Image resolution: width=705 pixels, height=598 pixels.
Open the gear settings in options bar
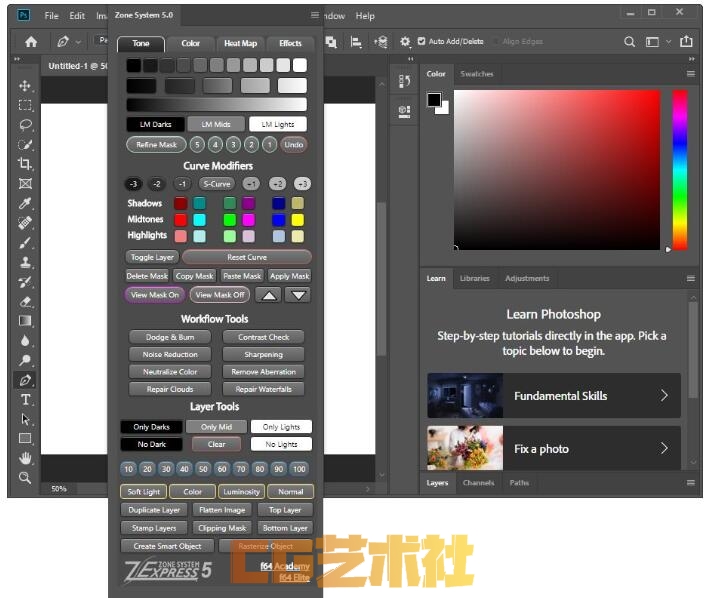pyautogui.click(x=405, y=42)
